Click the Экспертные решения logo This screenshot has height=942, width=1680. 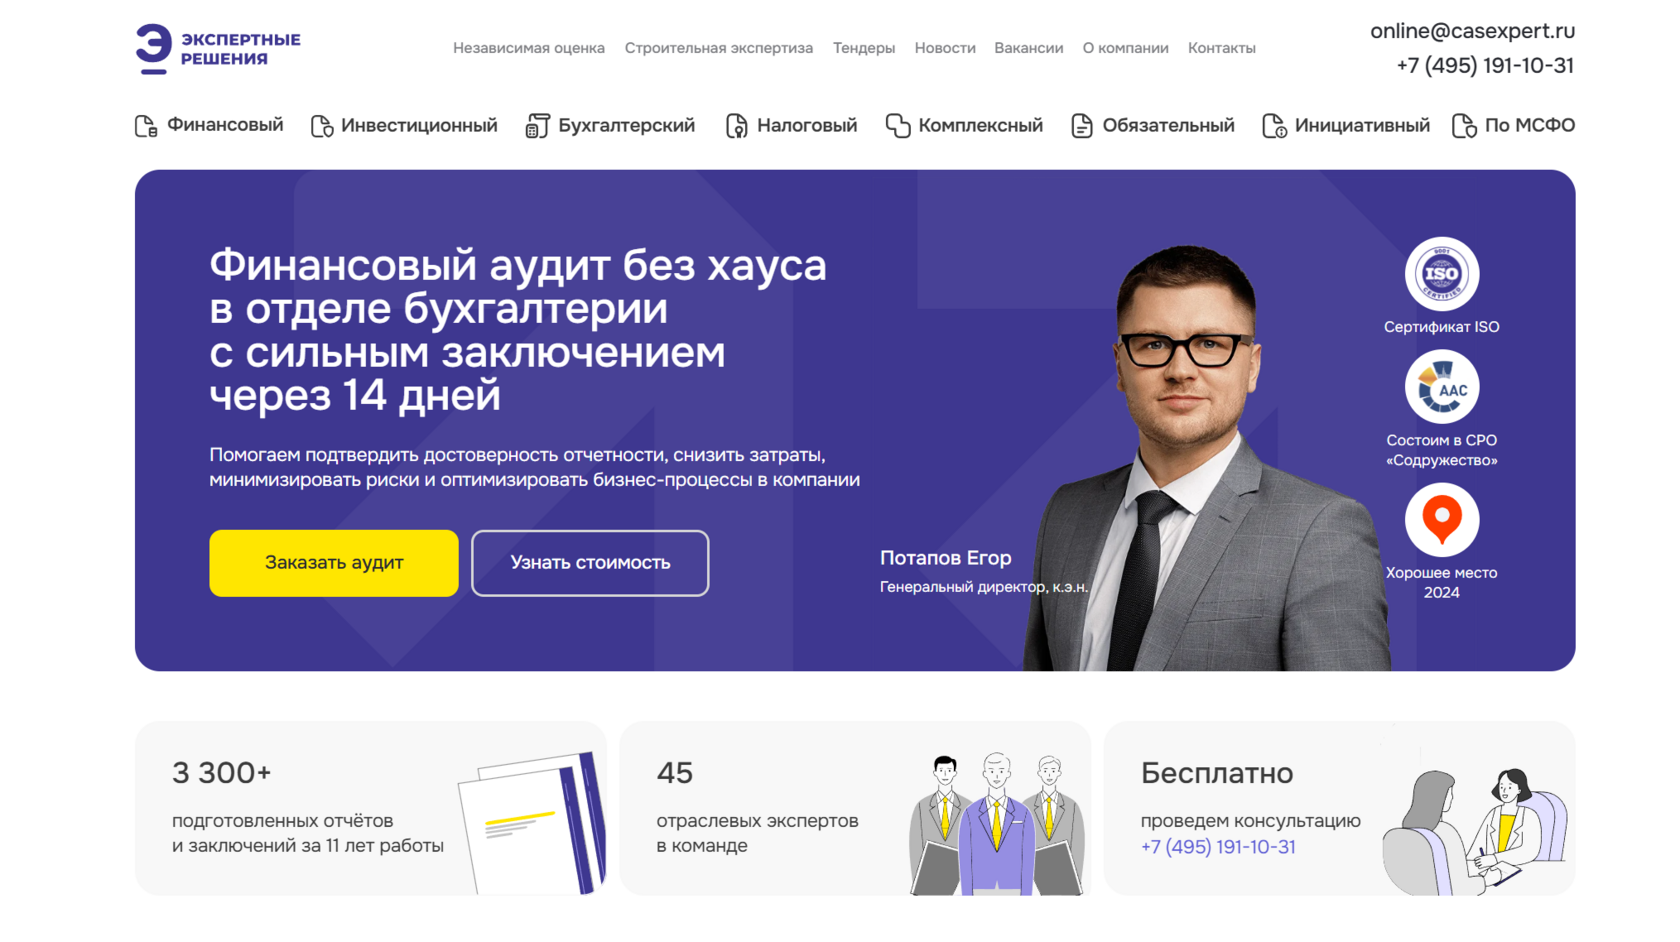click(x=218, y=49)
